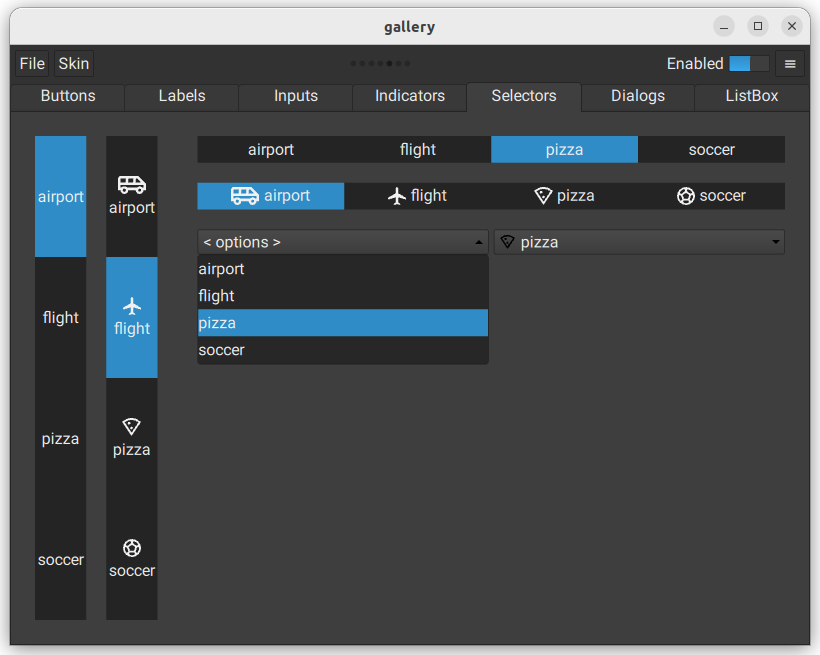Choose soccer in the open dropdown list
Image resolution: width=820 pixels, height=655 pixels.
[343, 350]
